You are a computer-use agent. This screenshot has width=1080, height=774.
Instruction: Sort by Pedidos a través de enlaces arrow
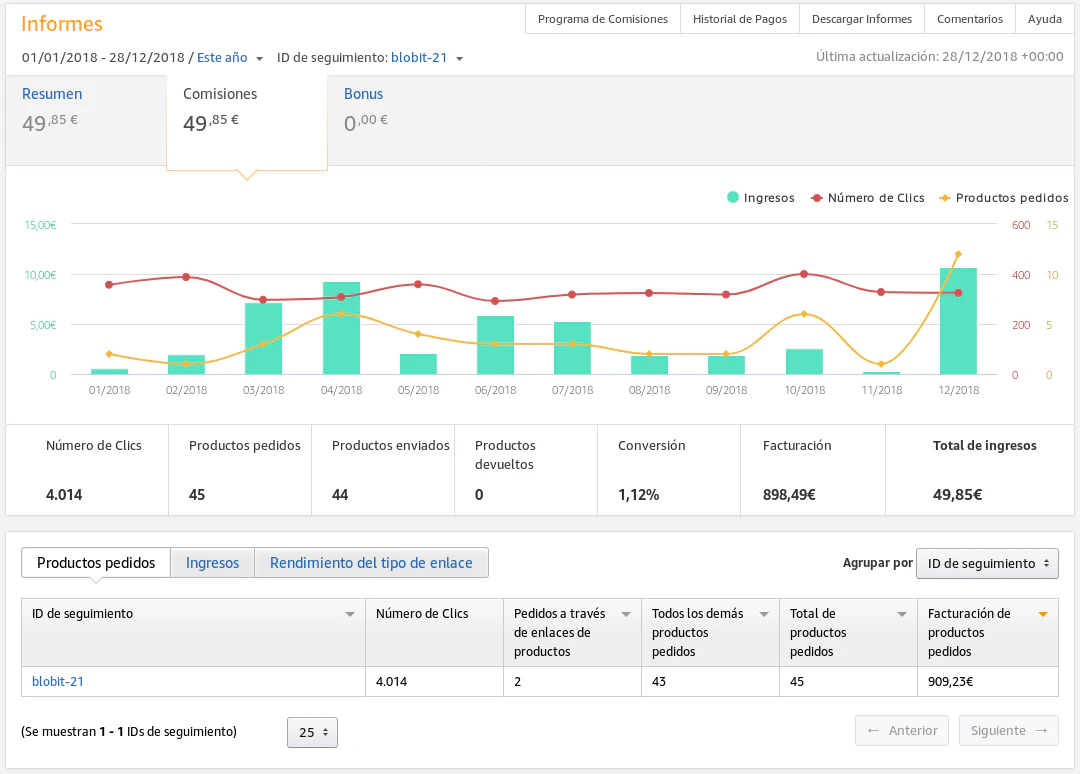pos(626,614)
